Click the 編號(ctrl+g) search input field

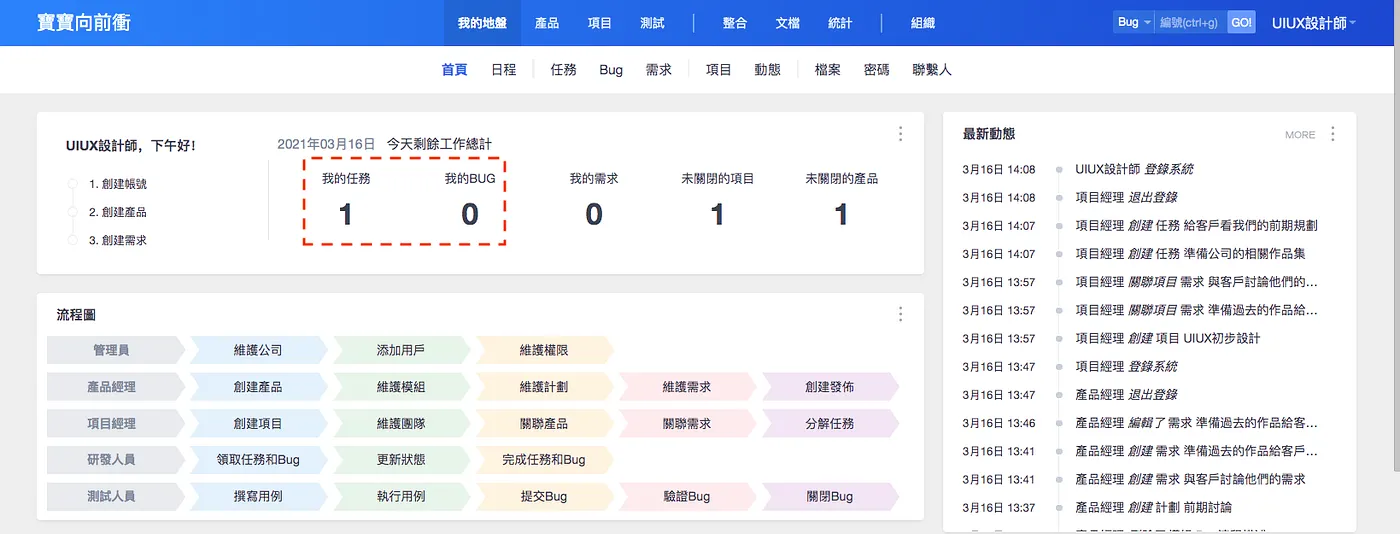pyautogui.click(x=1190, y=22)
